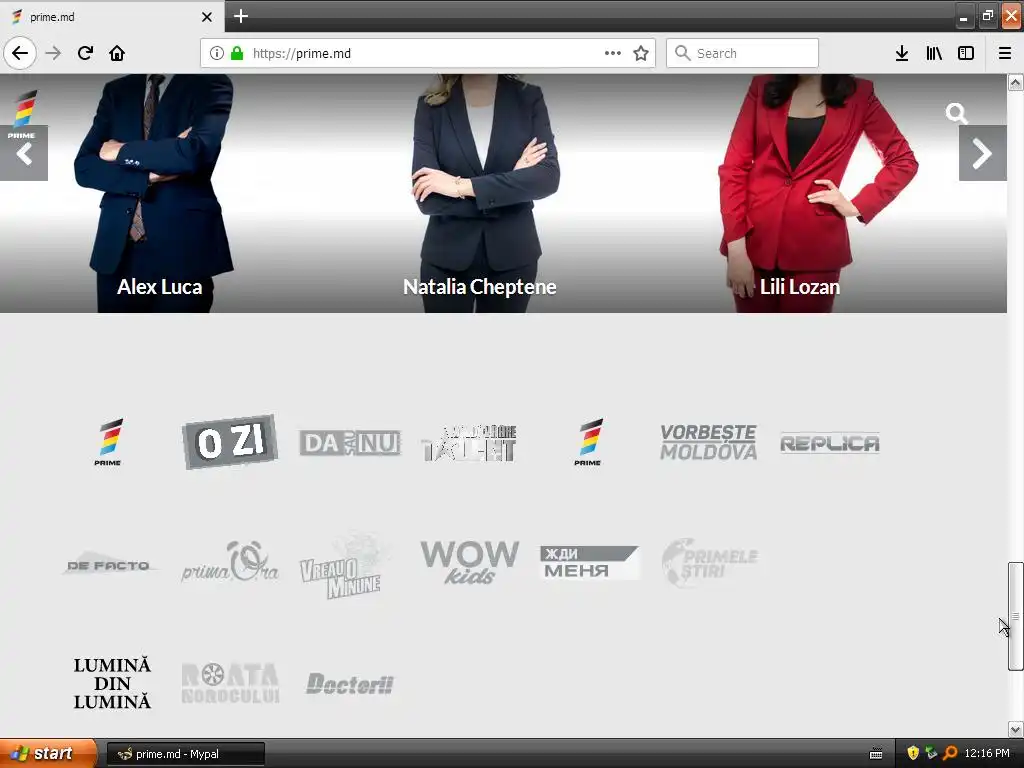Open the Talent show logo
This screenshot has width=1024, height=768.
(470, 443)
